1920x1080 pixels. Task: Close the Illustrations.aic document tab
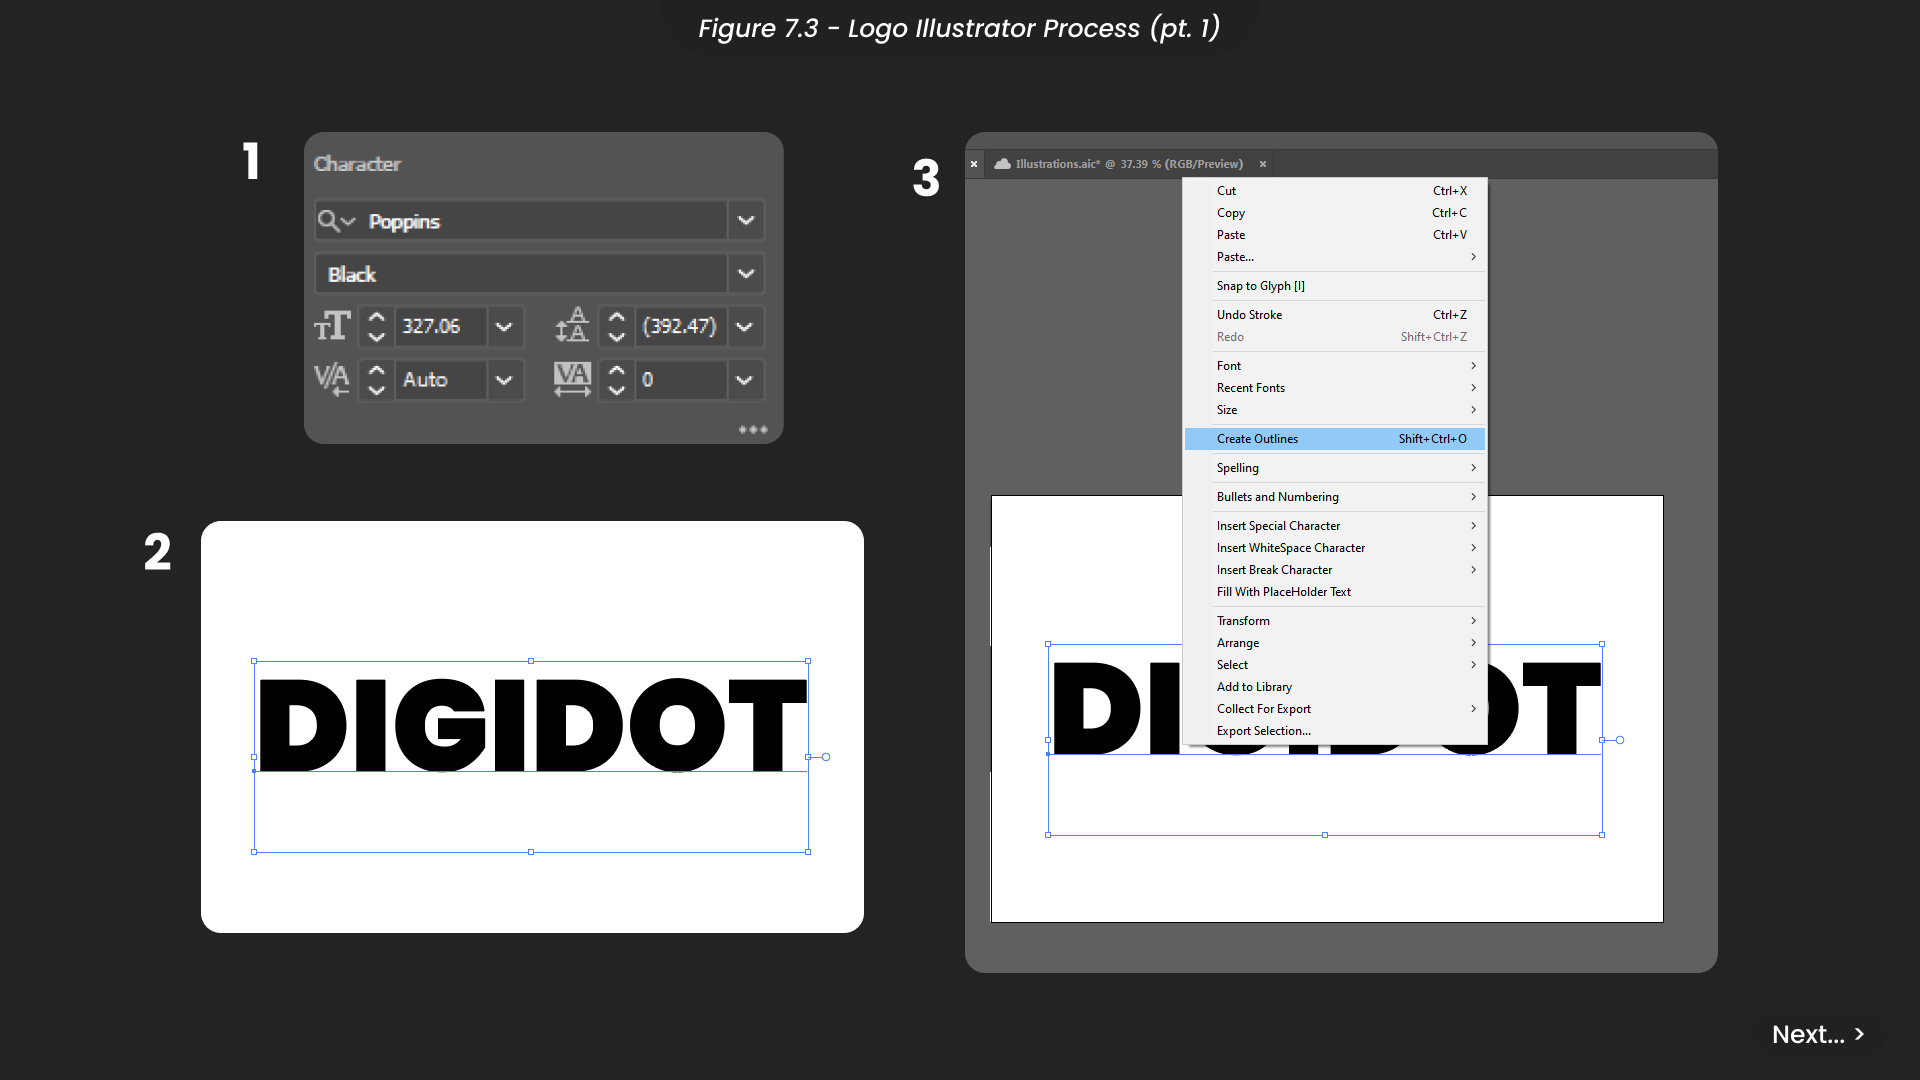1263,164
